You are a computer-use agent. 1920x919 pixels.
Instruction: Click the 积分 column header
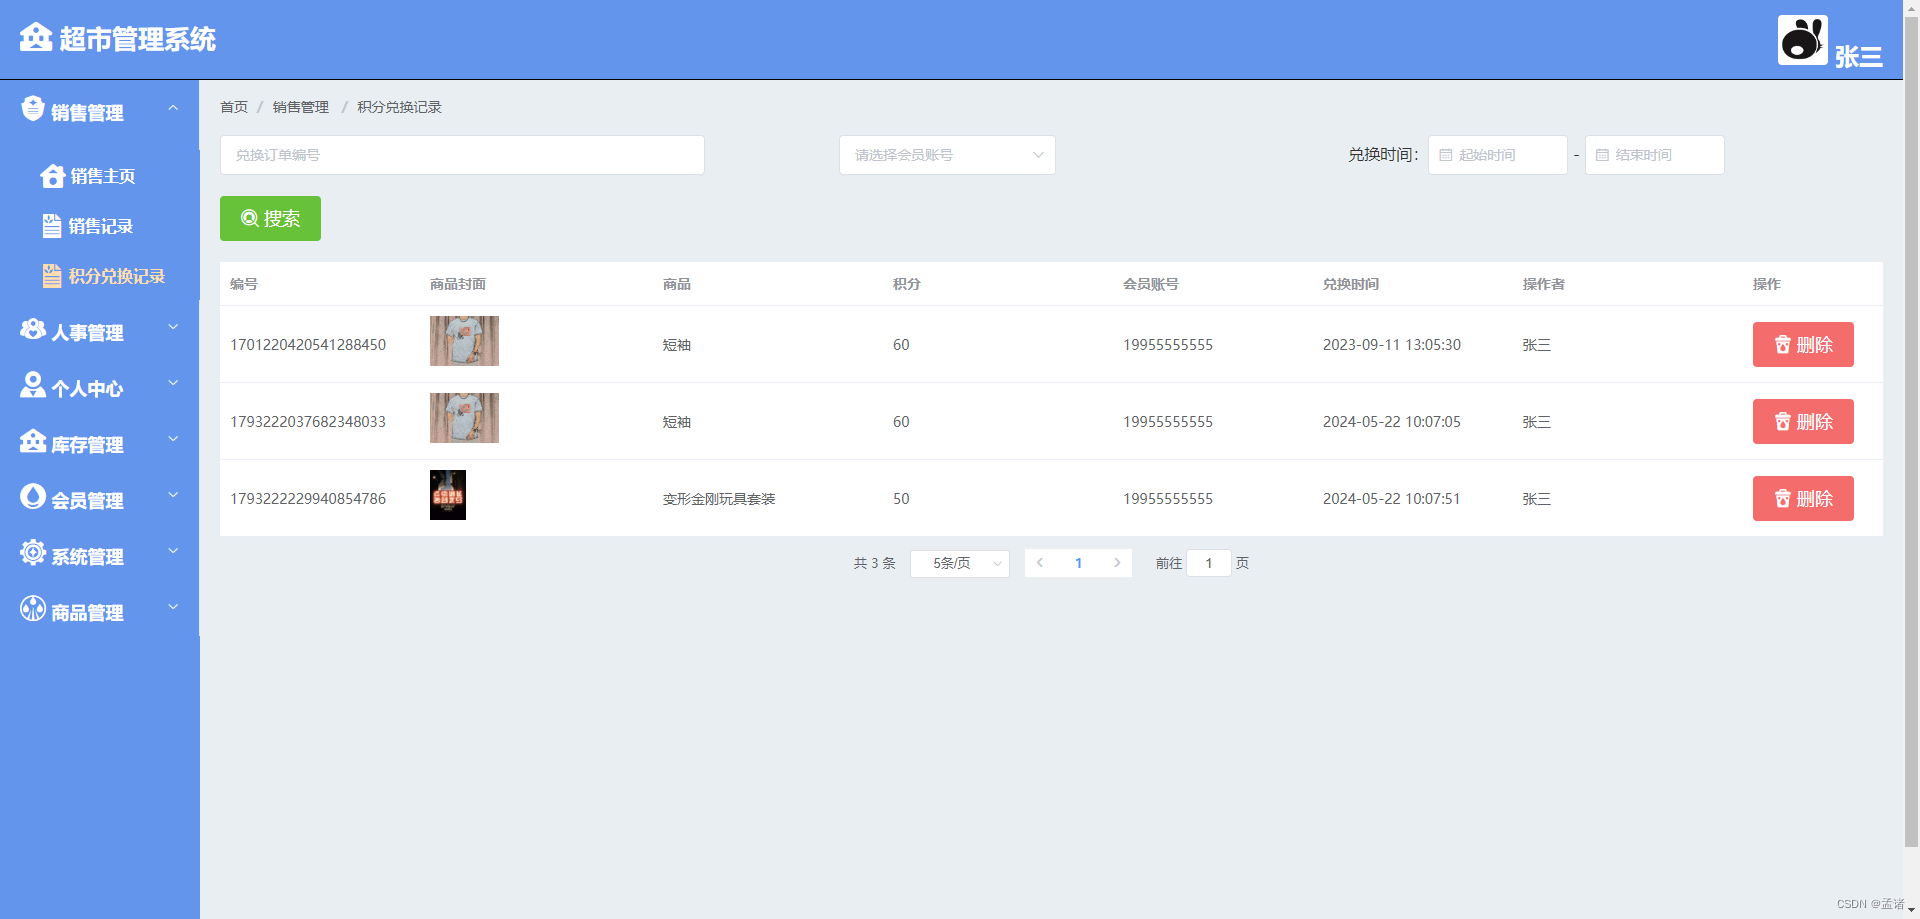[x=907, y=284]
